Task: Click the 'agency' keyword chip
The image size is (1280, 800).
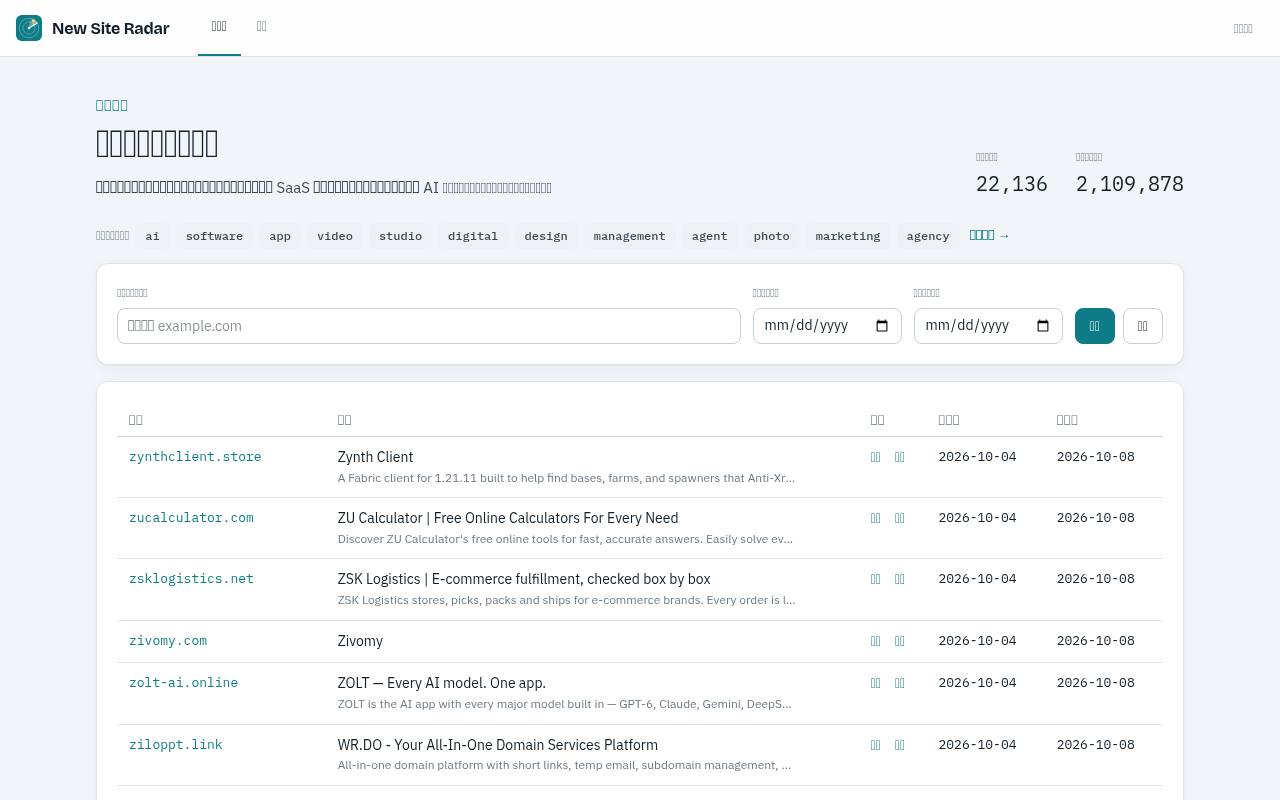Action: coord(928,236)
